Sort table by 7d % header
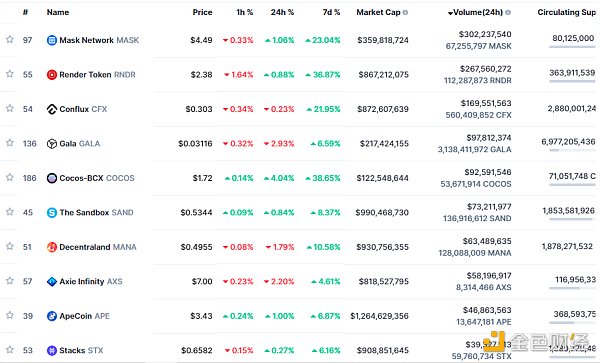 pos(331,12)
